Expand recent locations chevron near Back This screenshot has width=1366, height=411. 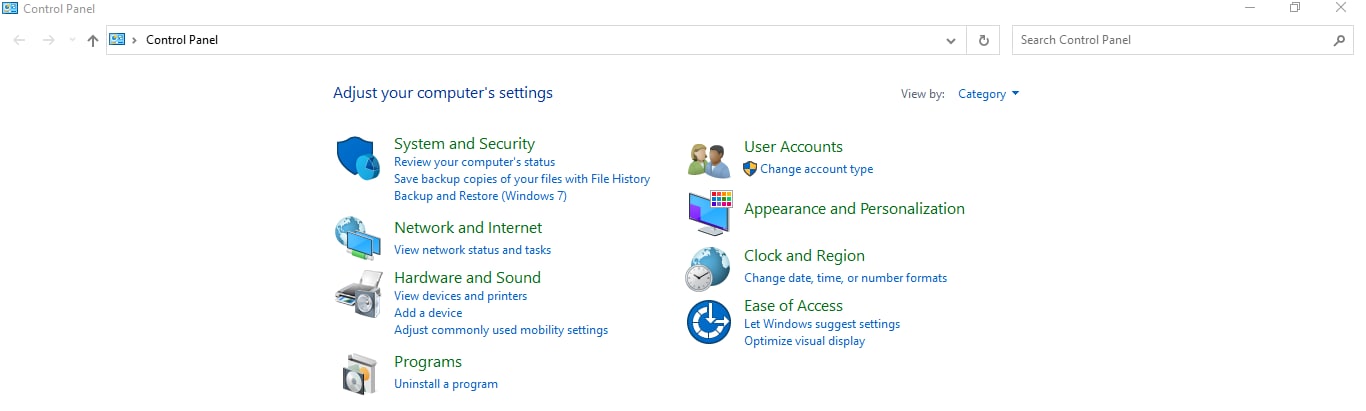72,40
